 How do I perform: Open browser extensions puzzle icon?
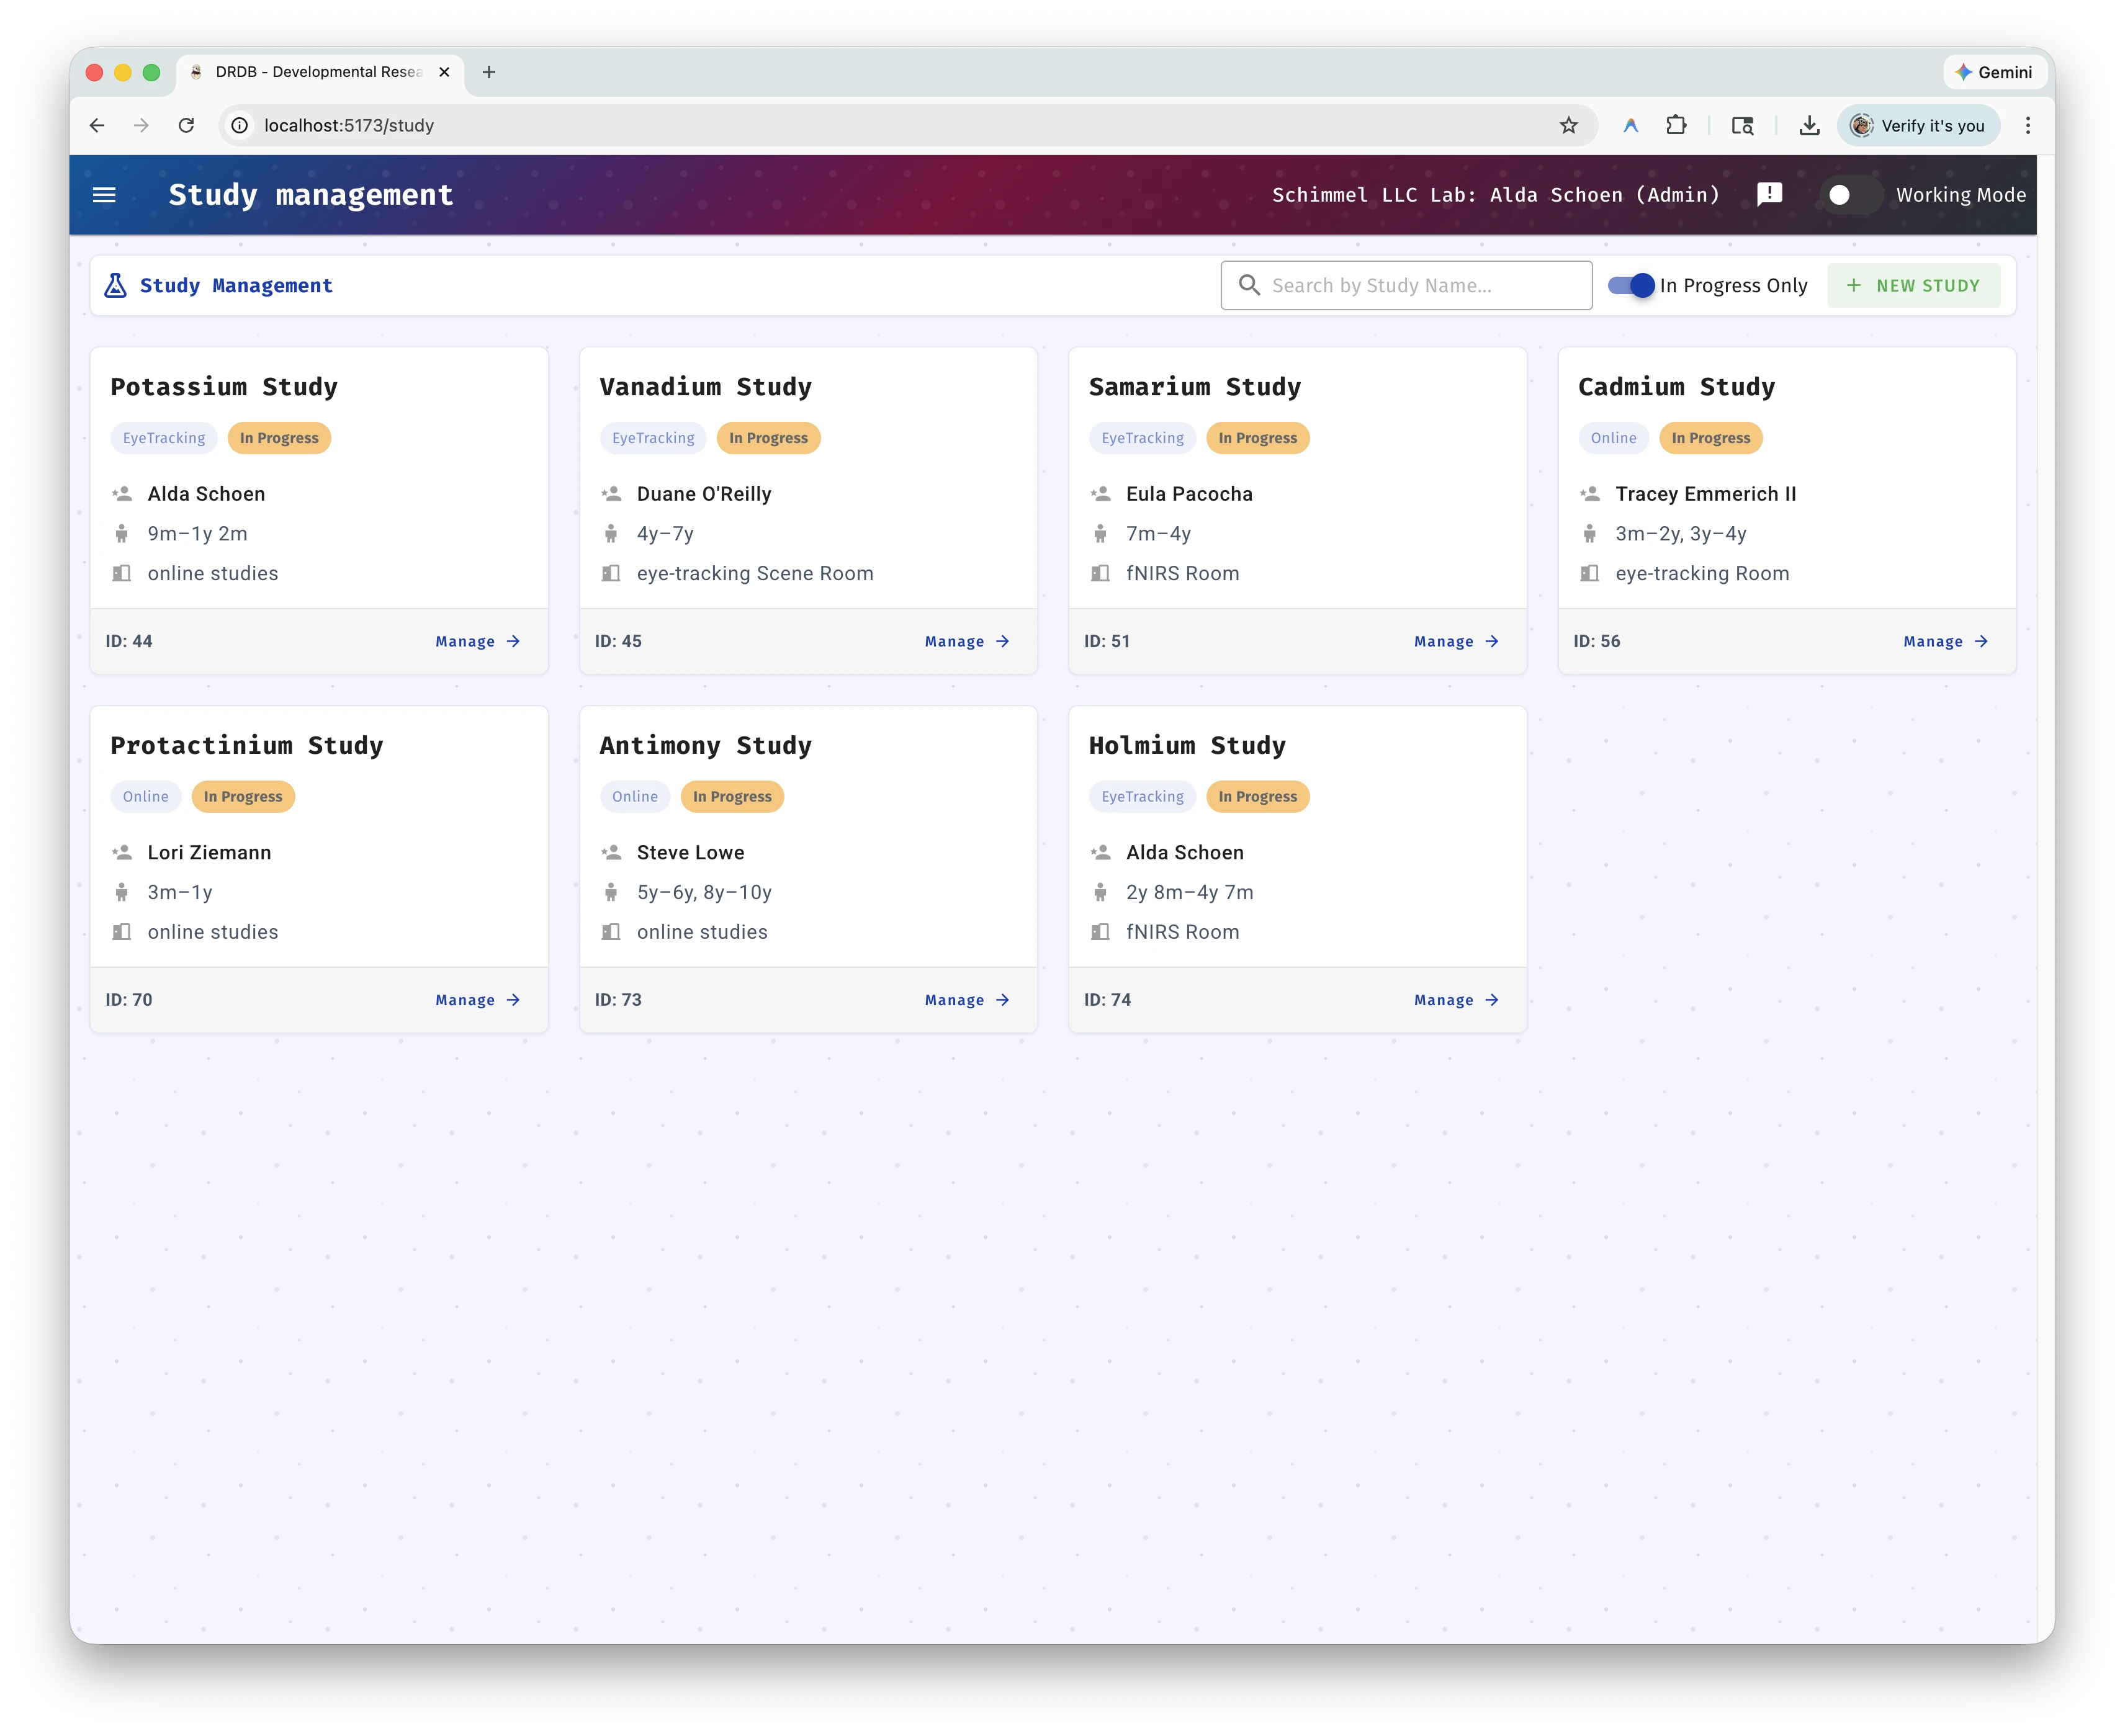(1676, 125)
